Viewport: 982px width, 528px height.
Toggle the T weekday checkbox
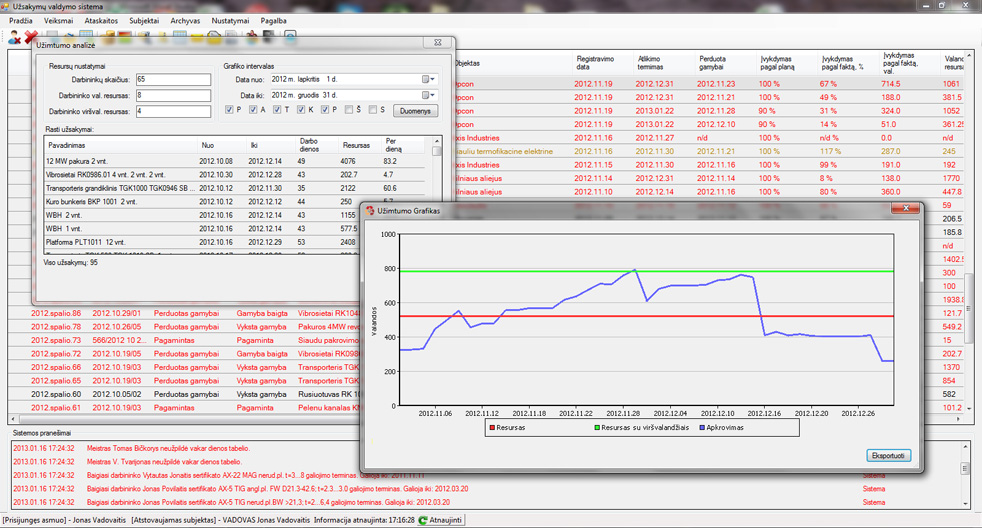(277, 110)
